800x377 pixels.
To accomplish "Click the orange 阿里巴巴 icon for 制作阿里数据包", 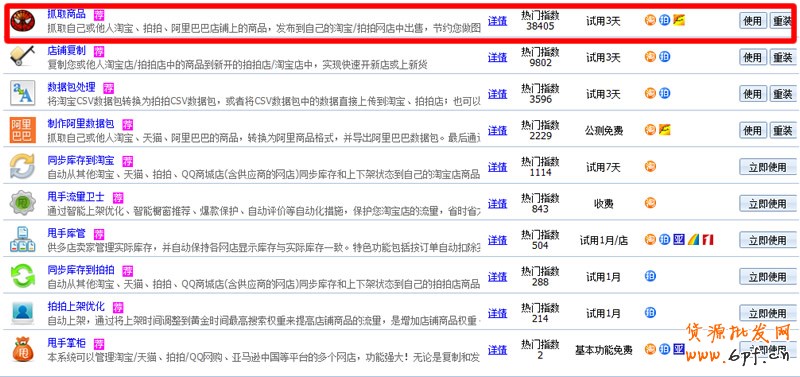I will (22, 130).
